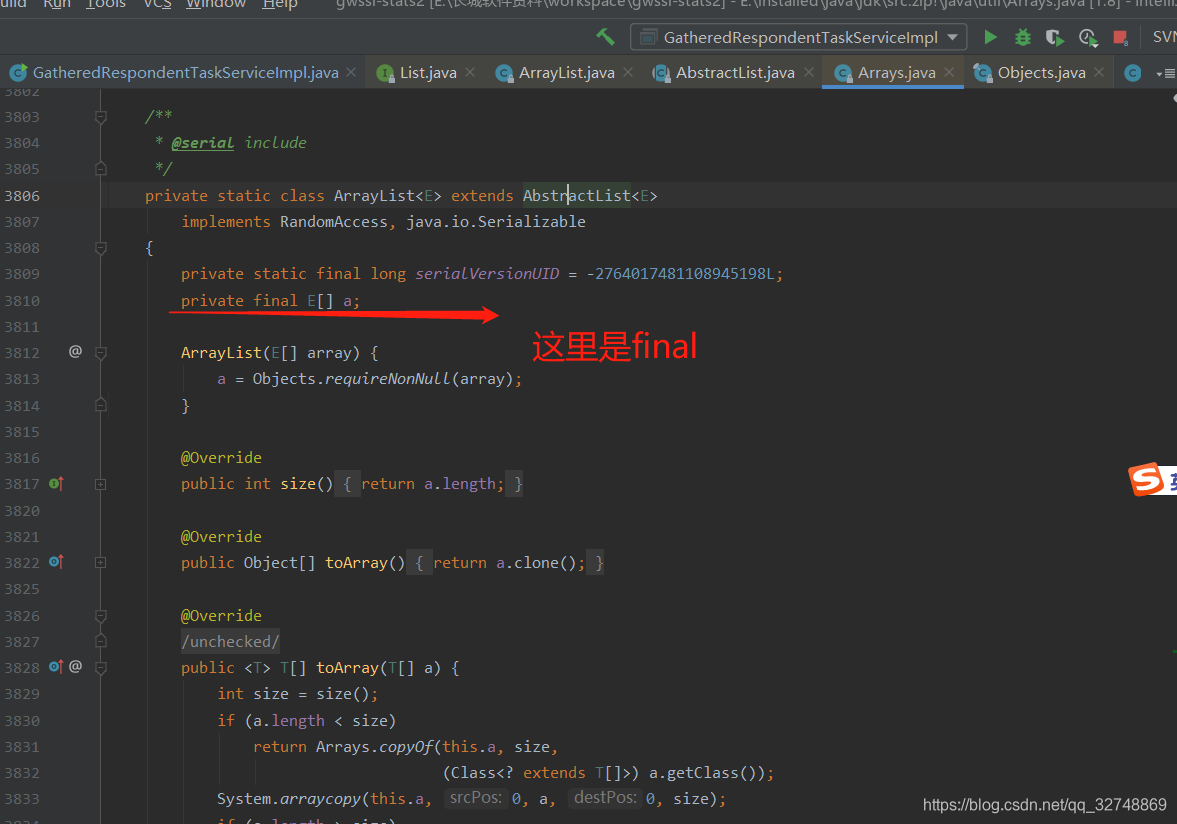Close the GatheredRespondentTaskServiceImpl.java tab
The image size is (1177, 824).
[x=351, y=72]
